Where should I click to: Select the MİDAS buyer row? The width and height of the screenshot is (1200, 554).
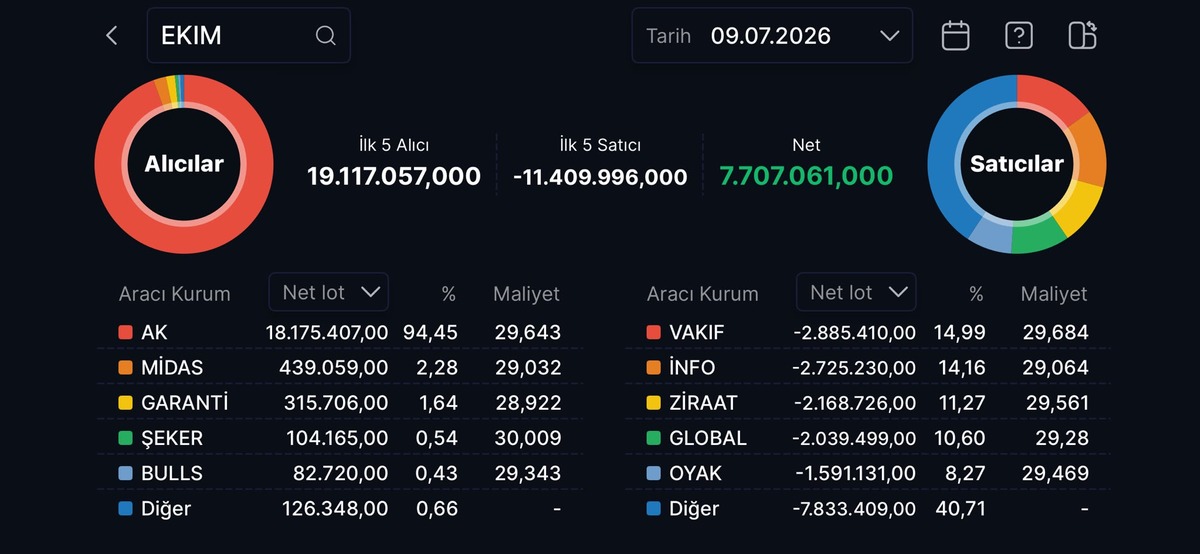[x=340, y=368]
